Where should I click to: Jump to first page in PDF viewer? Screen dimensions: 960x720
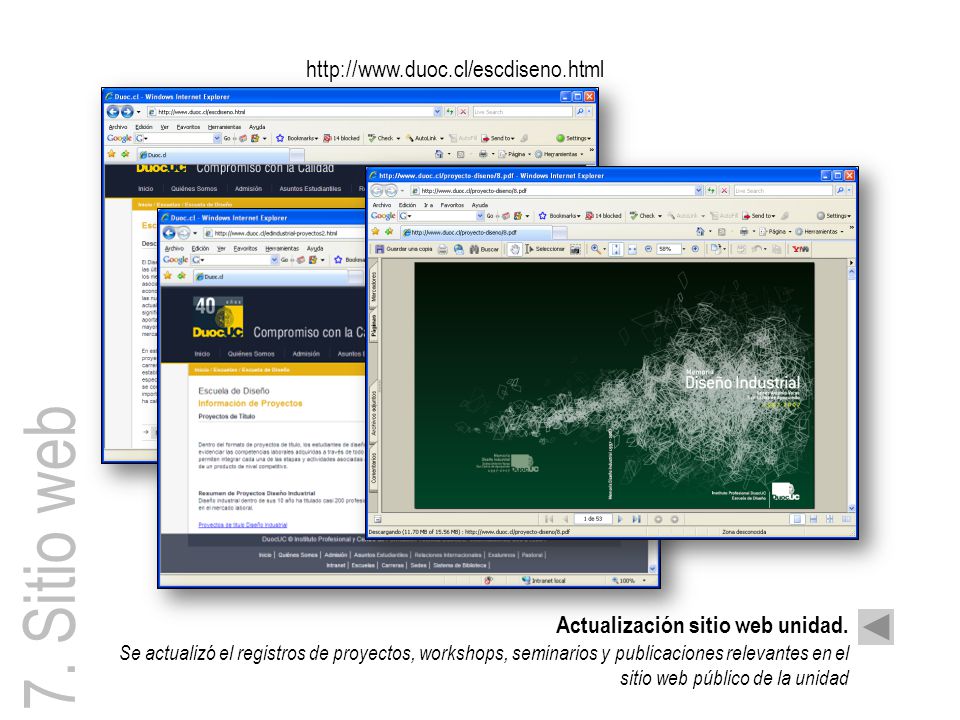(549, 519)
